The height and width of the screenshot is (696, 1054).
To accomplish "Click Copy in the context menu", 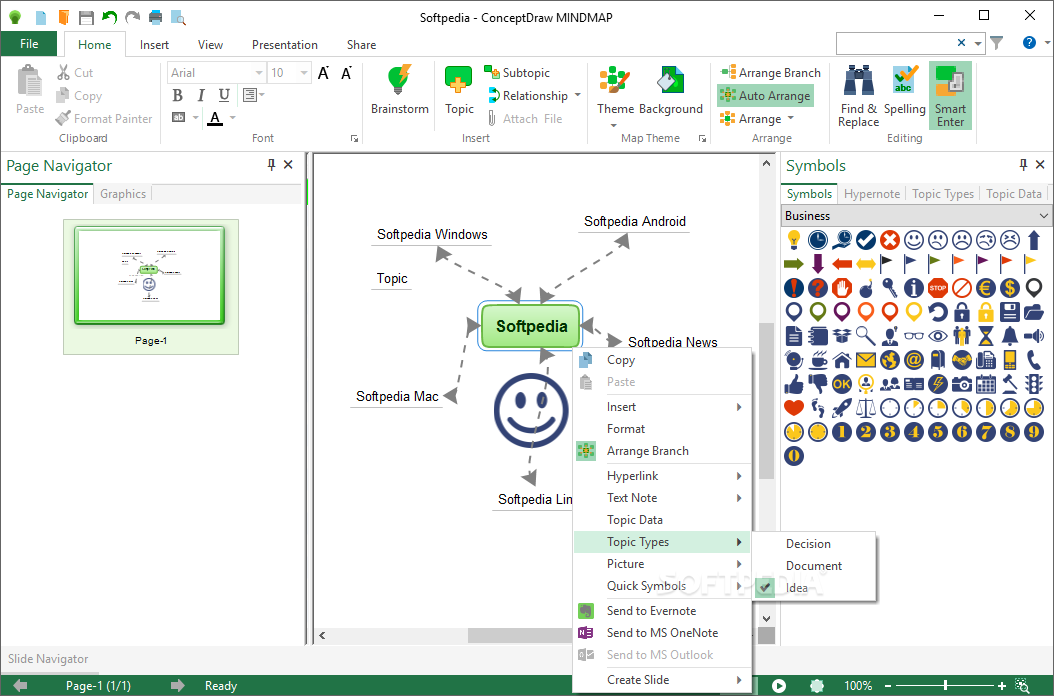I will pyautogui.click(x=661, y=360).
